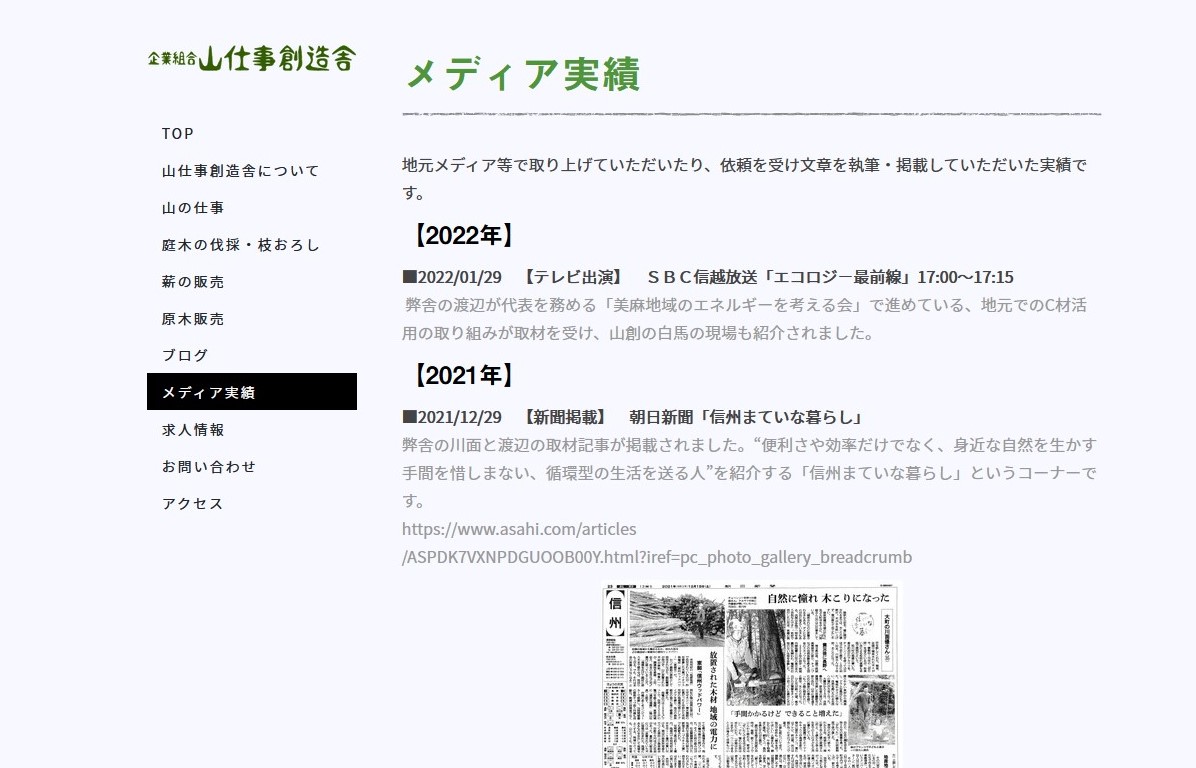Select the 【2021年】 year heading
This screenshot has width=1196, height=768.
(462, 375)
